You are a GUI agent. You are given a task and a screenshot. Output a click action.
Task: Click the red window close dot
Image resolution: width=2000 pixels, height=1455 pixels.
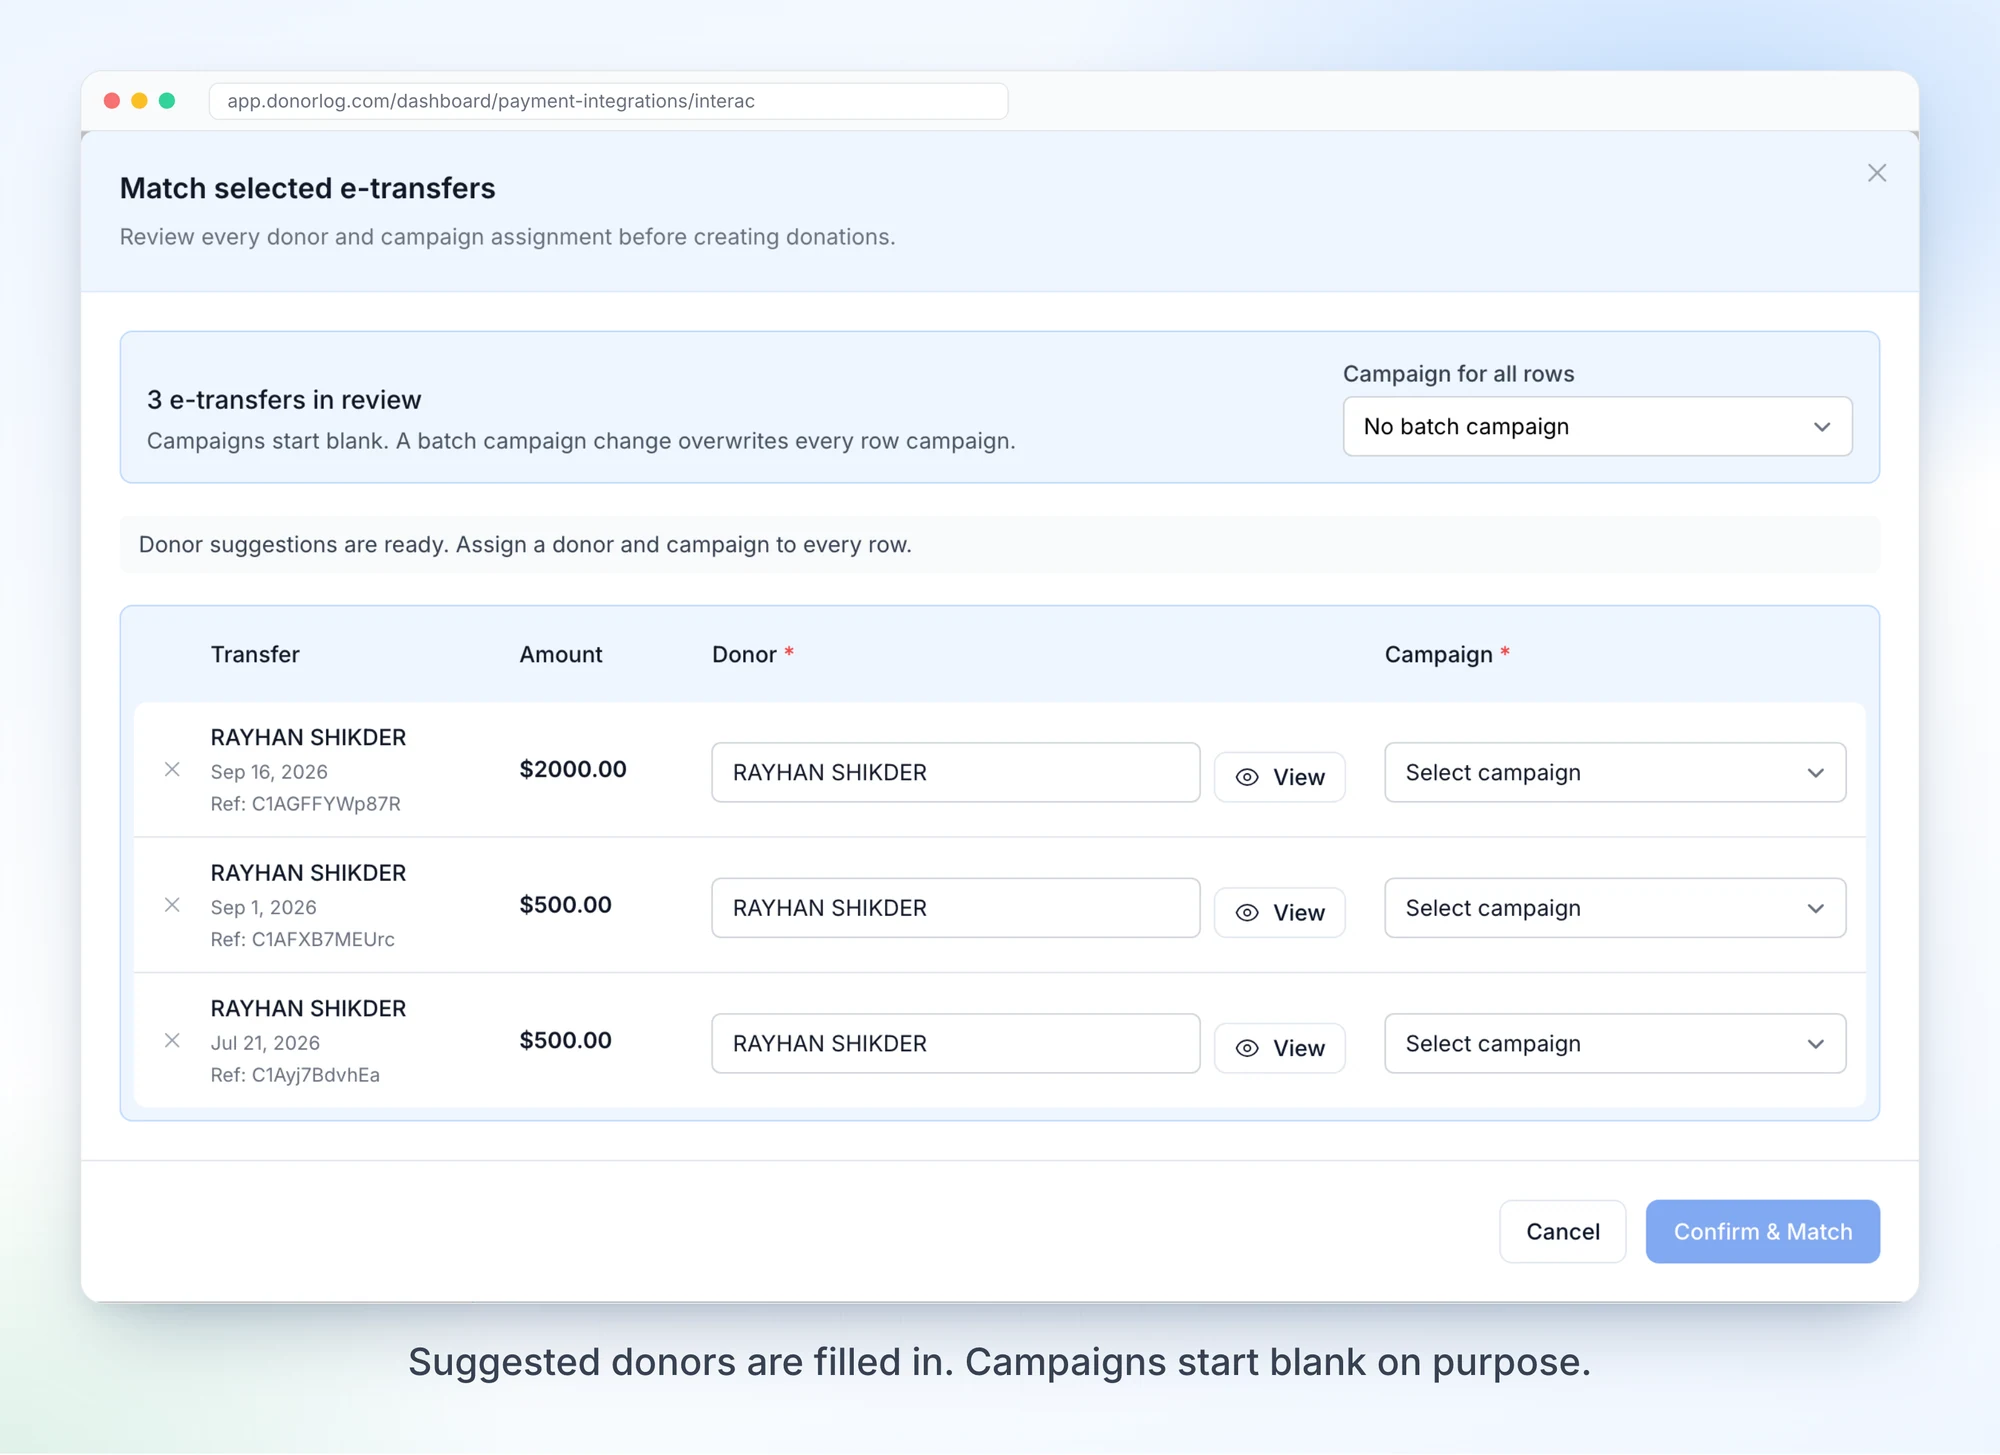pyautogui.click(x=112, y=101)
